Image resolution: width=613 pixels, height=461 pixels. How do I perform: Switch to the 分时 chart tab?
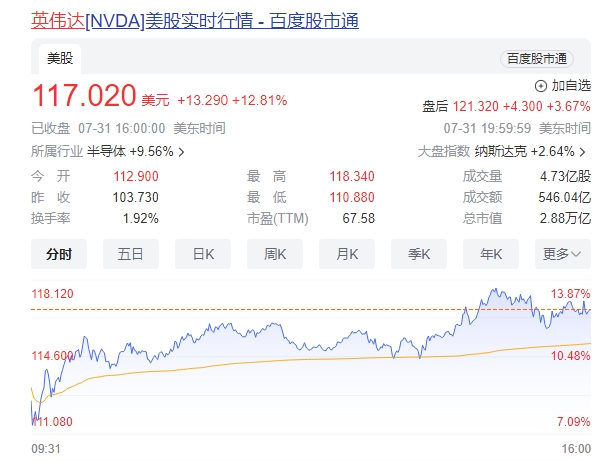tap(59, 254)
